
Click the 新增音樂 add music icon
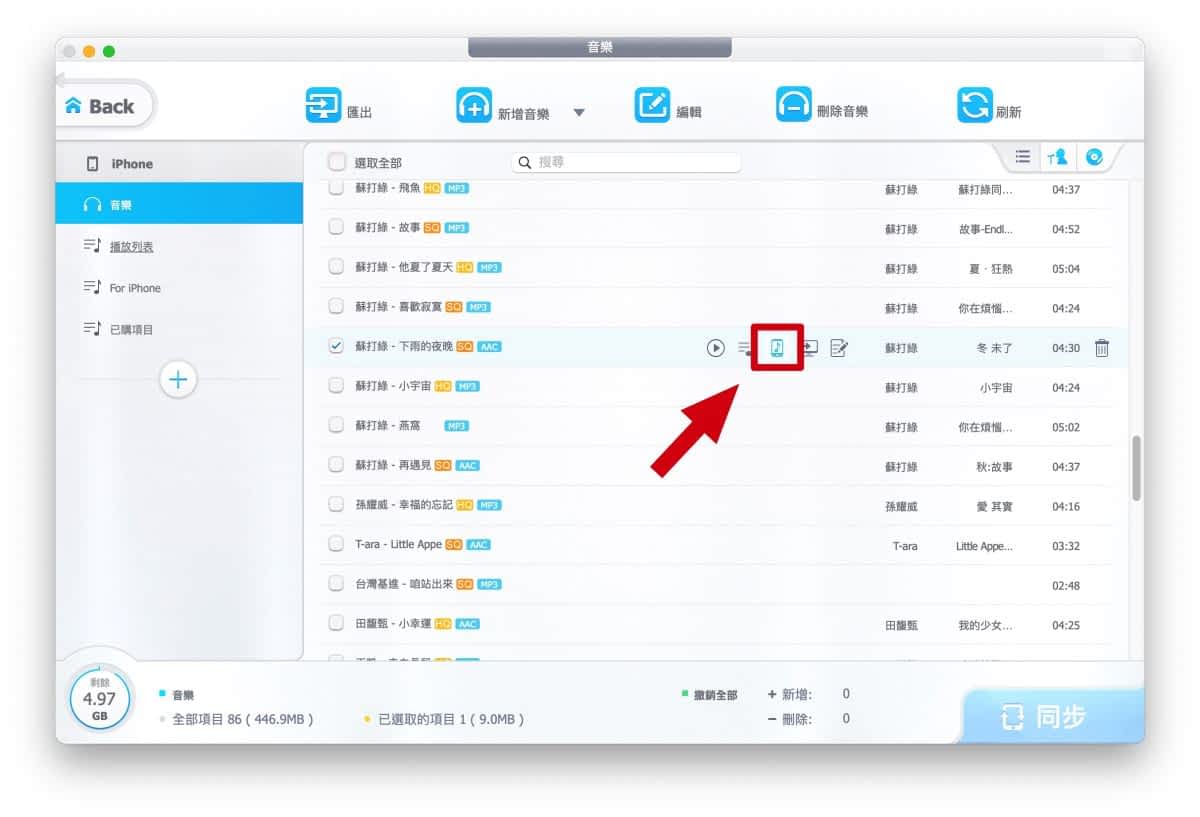point(474,105)
